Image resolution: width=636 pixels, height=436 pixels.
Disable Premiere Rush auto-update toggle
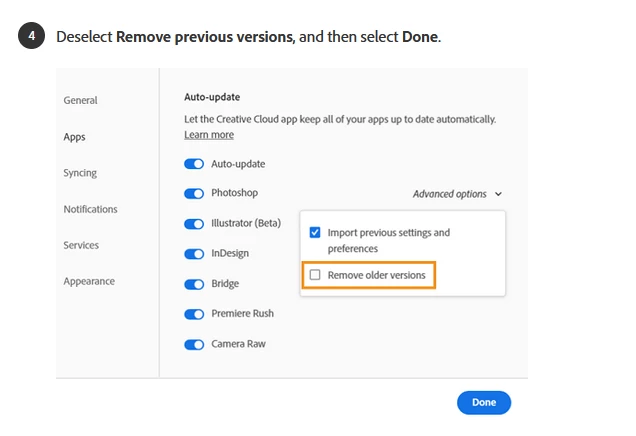coord(194,314)
